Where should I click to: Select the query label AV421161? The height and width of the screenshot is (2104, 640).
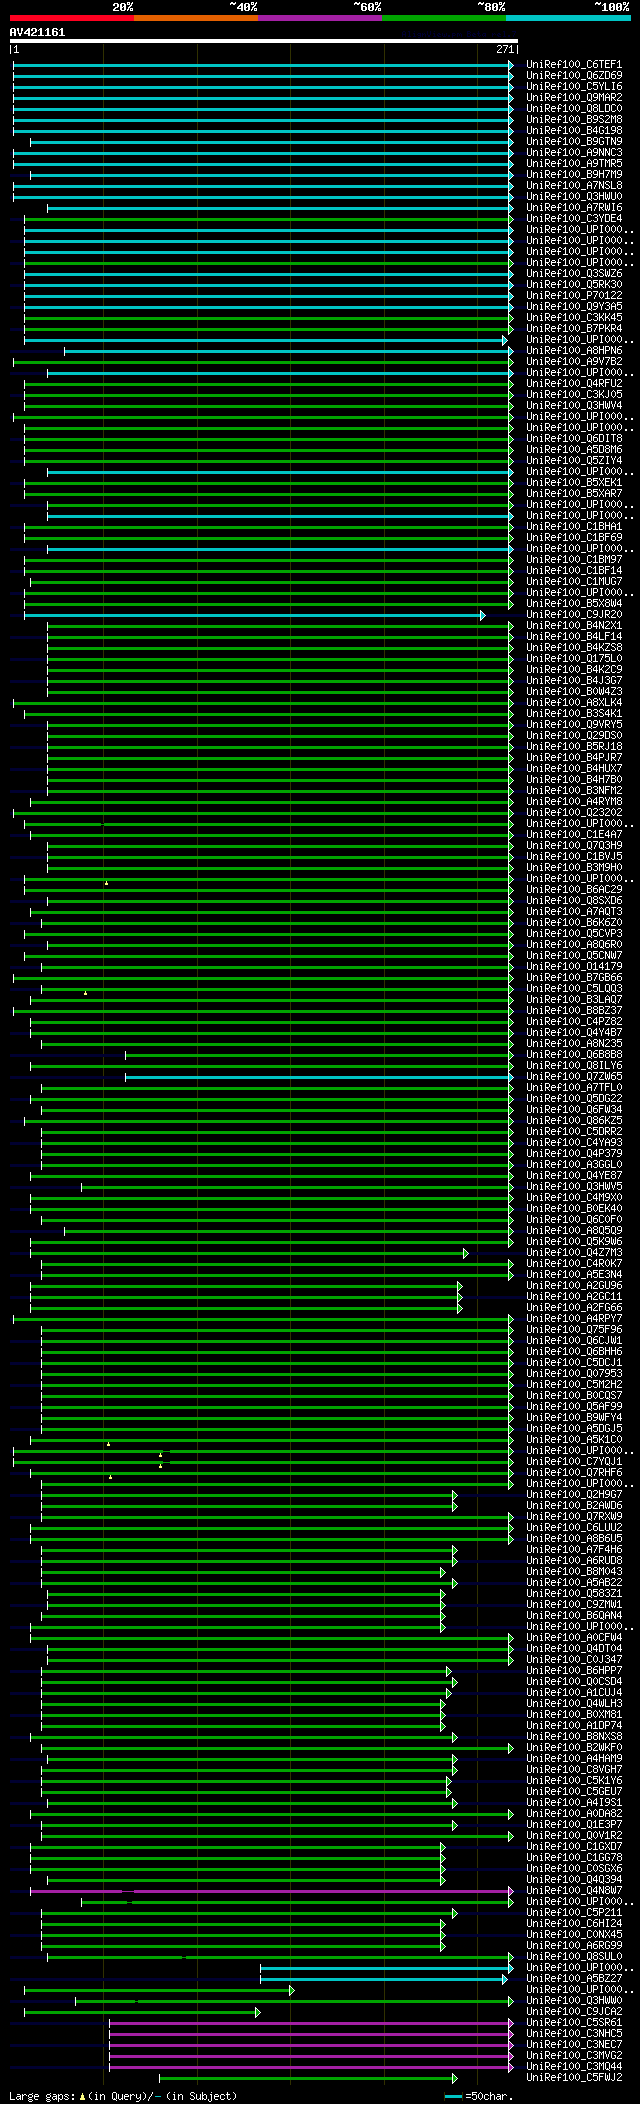pyautogui.click(x=38, y=32)
